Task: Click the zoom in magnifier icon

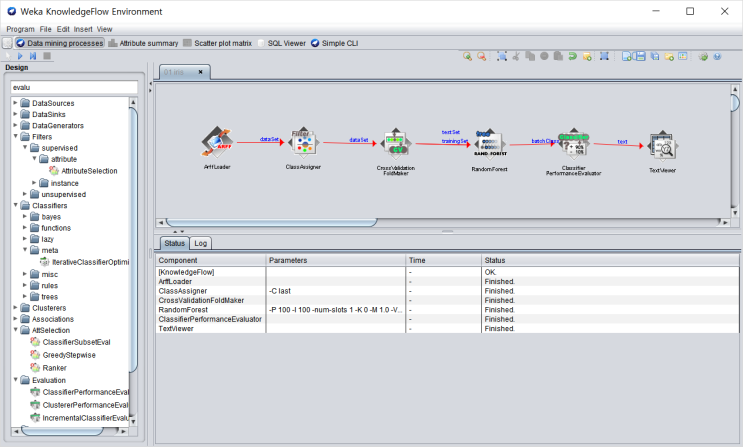Action: coord(467,56)
